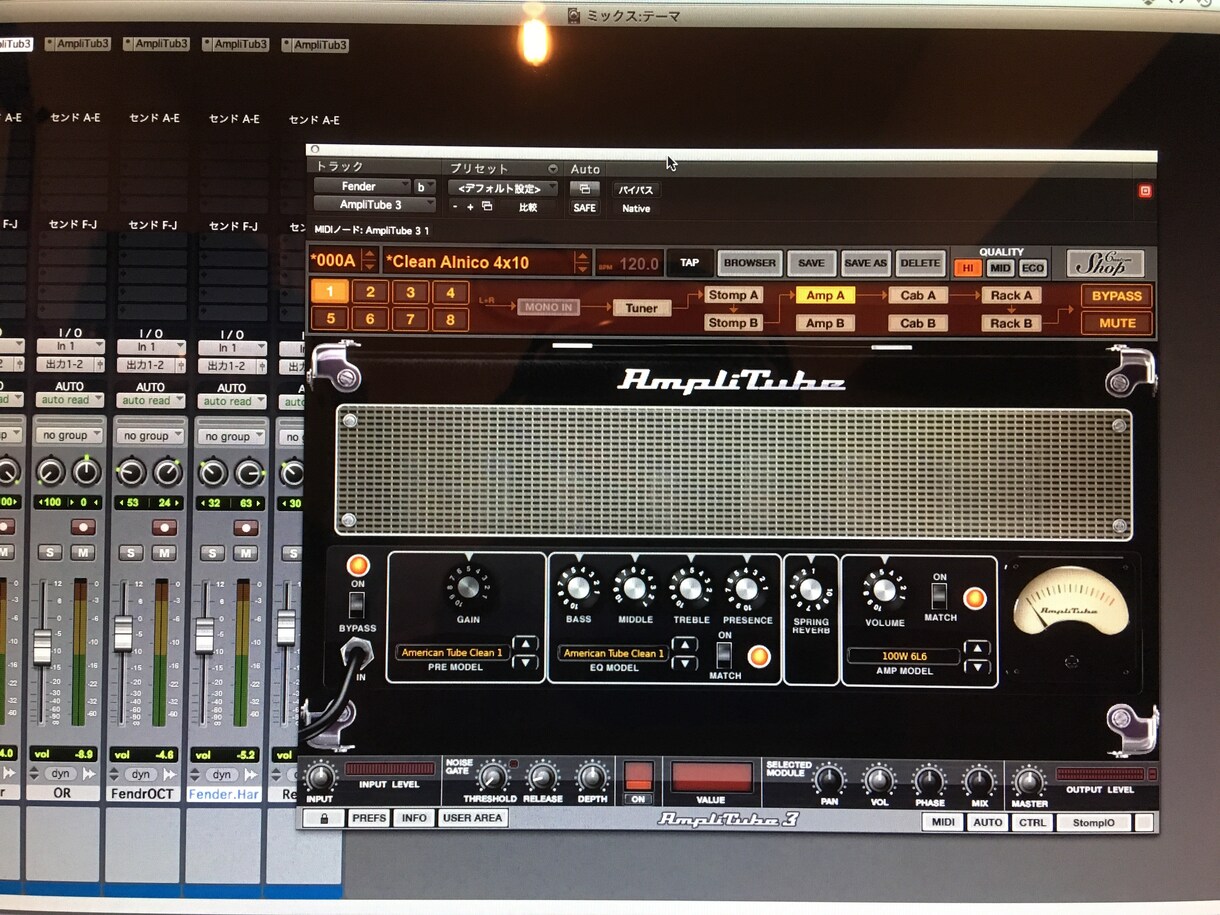Click the selected module PAN knob
The height and width of the screenshot is (915, 1220).
tap(828, 779)
